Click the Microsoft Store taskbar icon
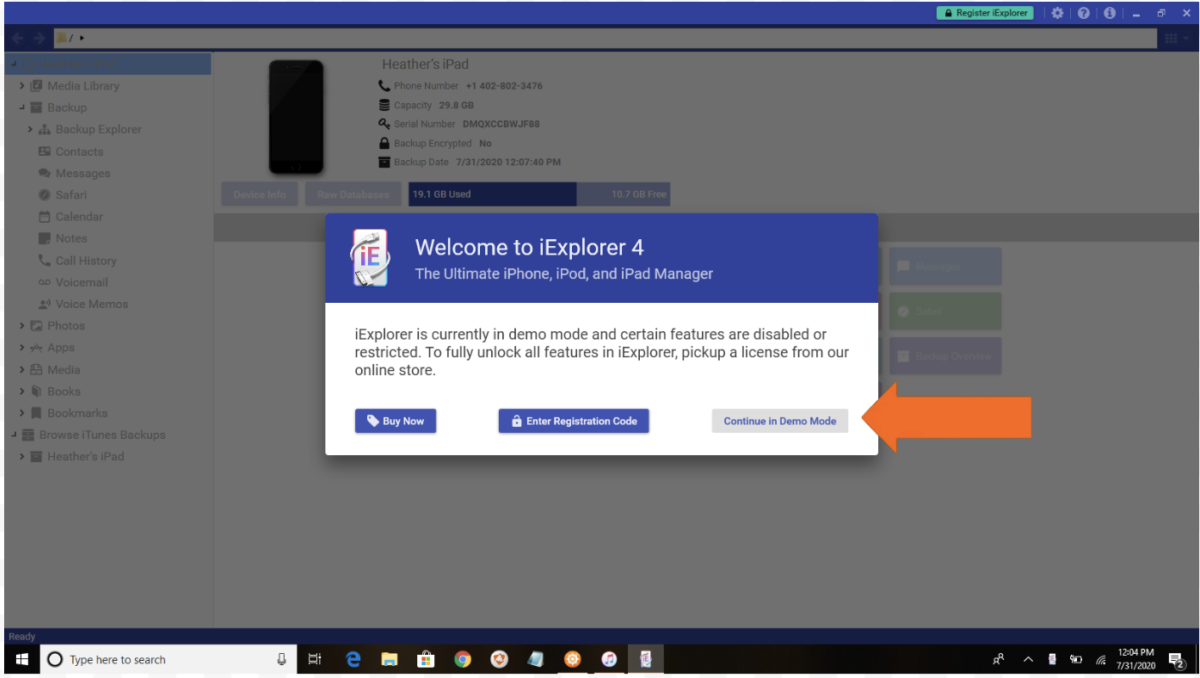1200x678 pixels. [x=426, y=659]
